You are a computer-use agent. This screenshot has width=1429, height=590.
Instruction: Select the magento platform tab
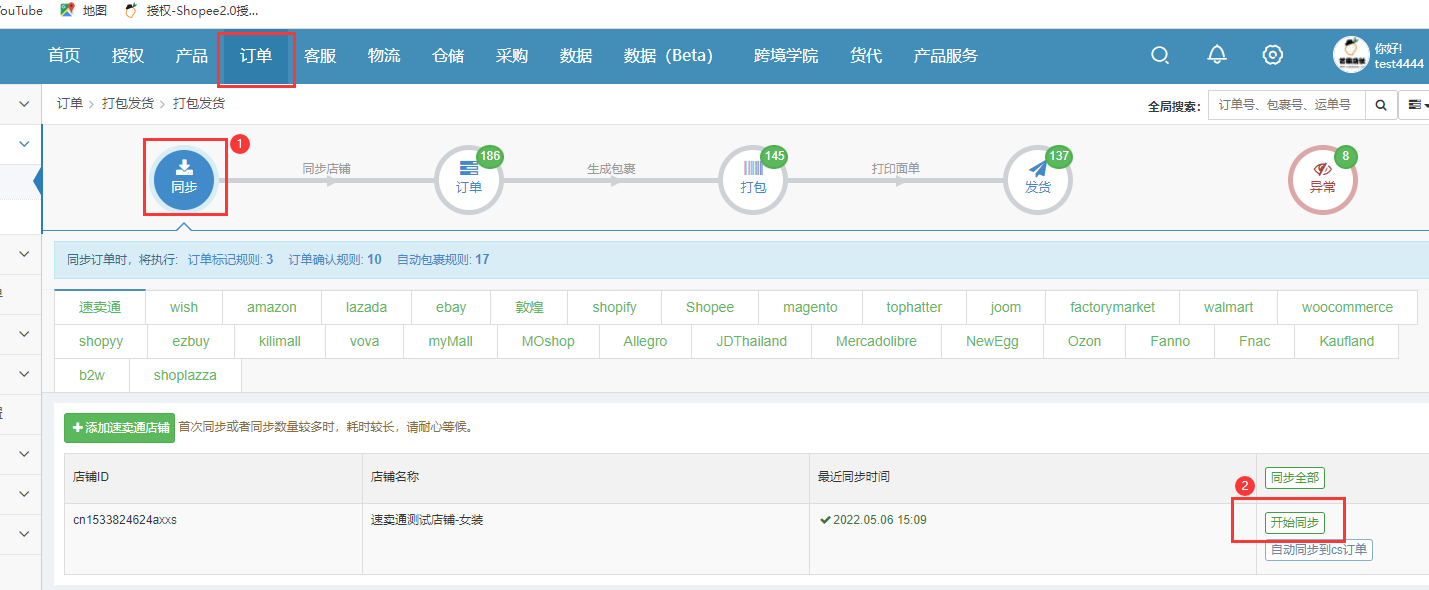(x=810, y=307)
